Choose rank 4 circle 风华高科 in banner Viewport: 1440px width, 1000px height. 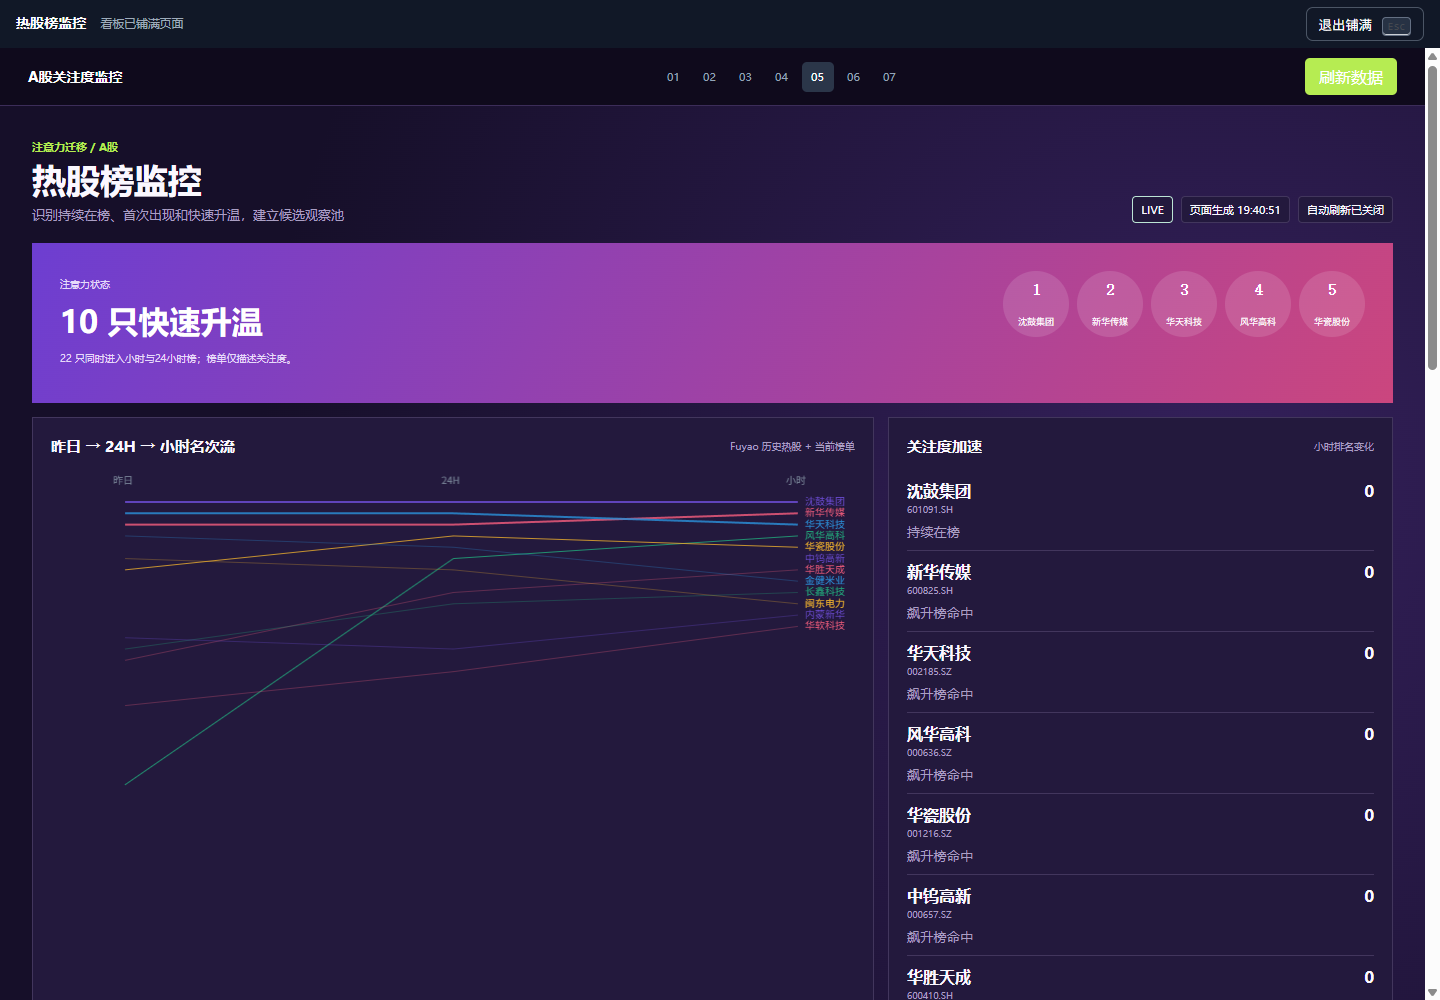point(1258,304)
